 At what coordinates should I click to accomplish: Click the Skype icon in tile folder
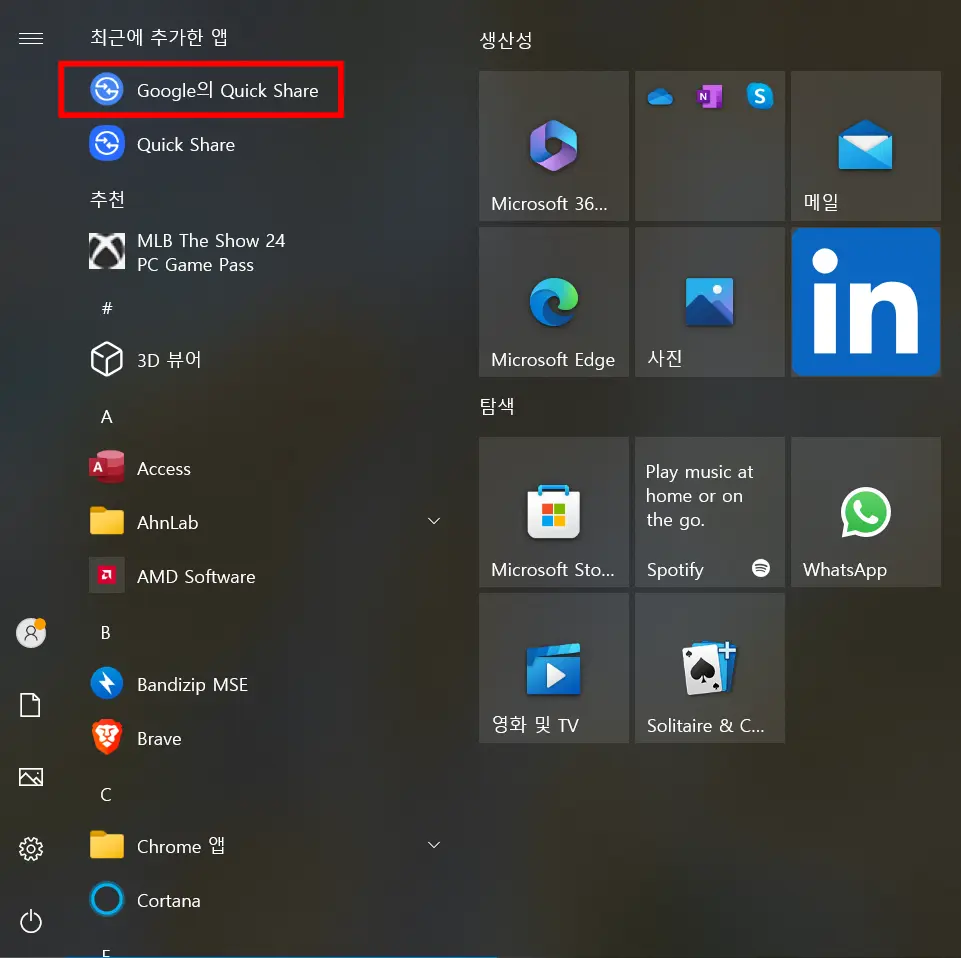760,96
